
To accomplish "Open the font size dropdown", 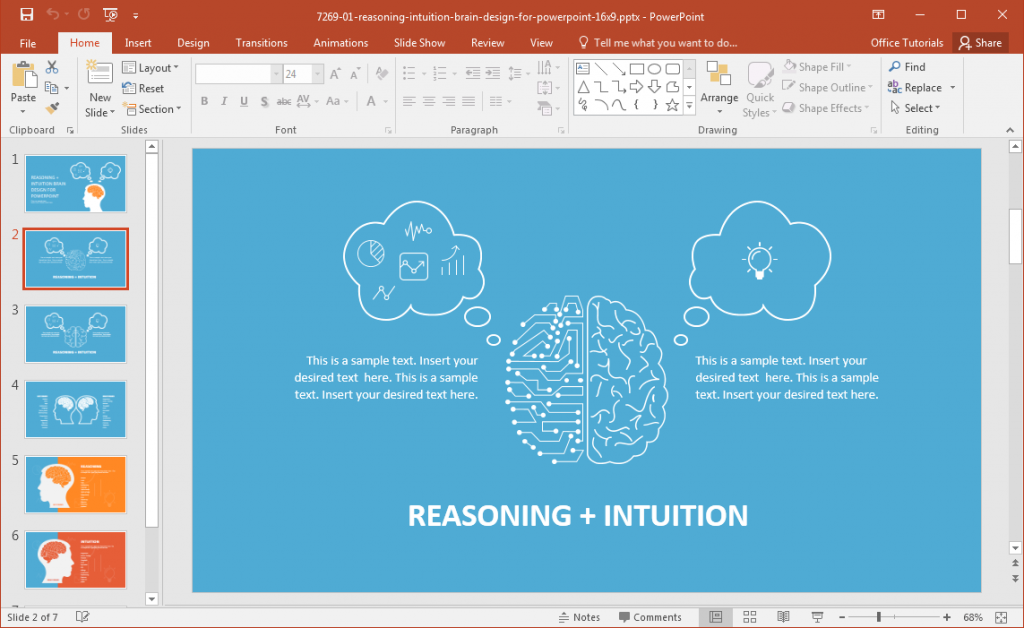I will (317, 73).
